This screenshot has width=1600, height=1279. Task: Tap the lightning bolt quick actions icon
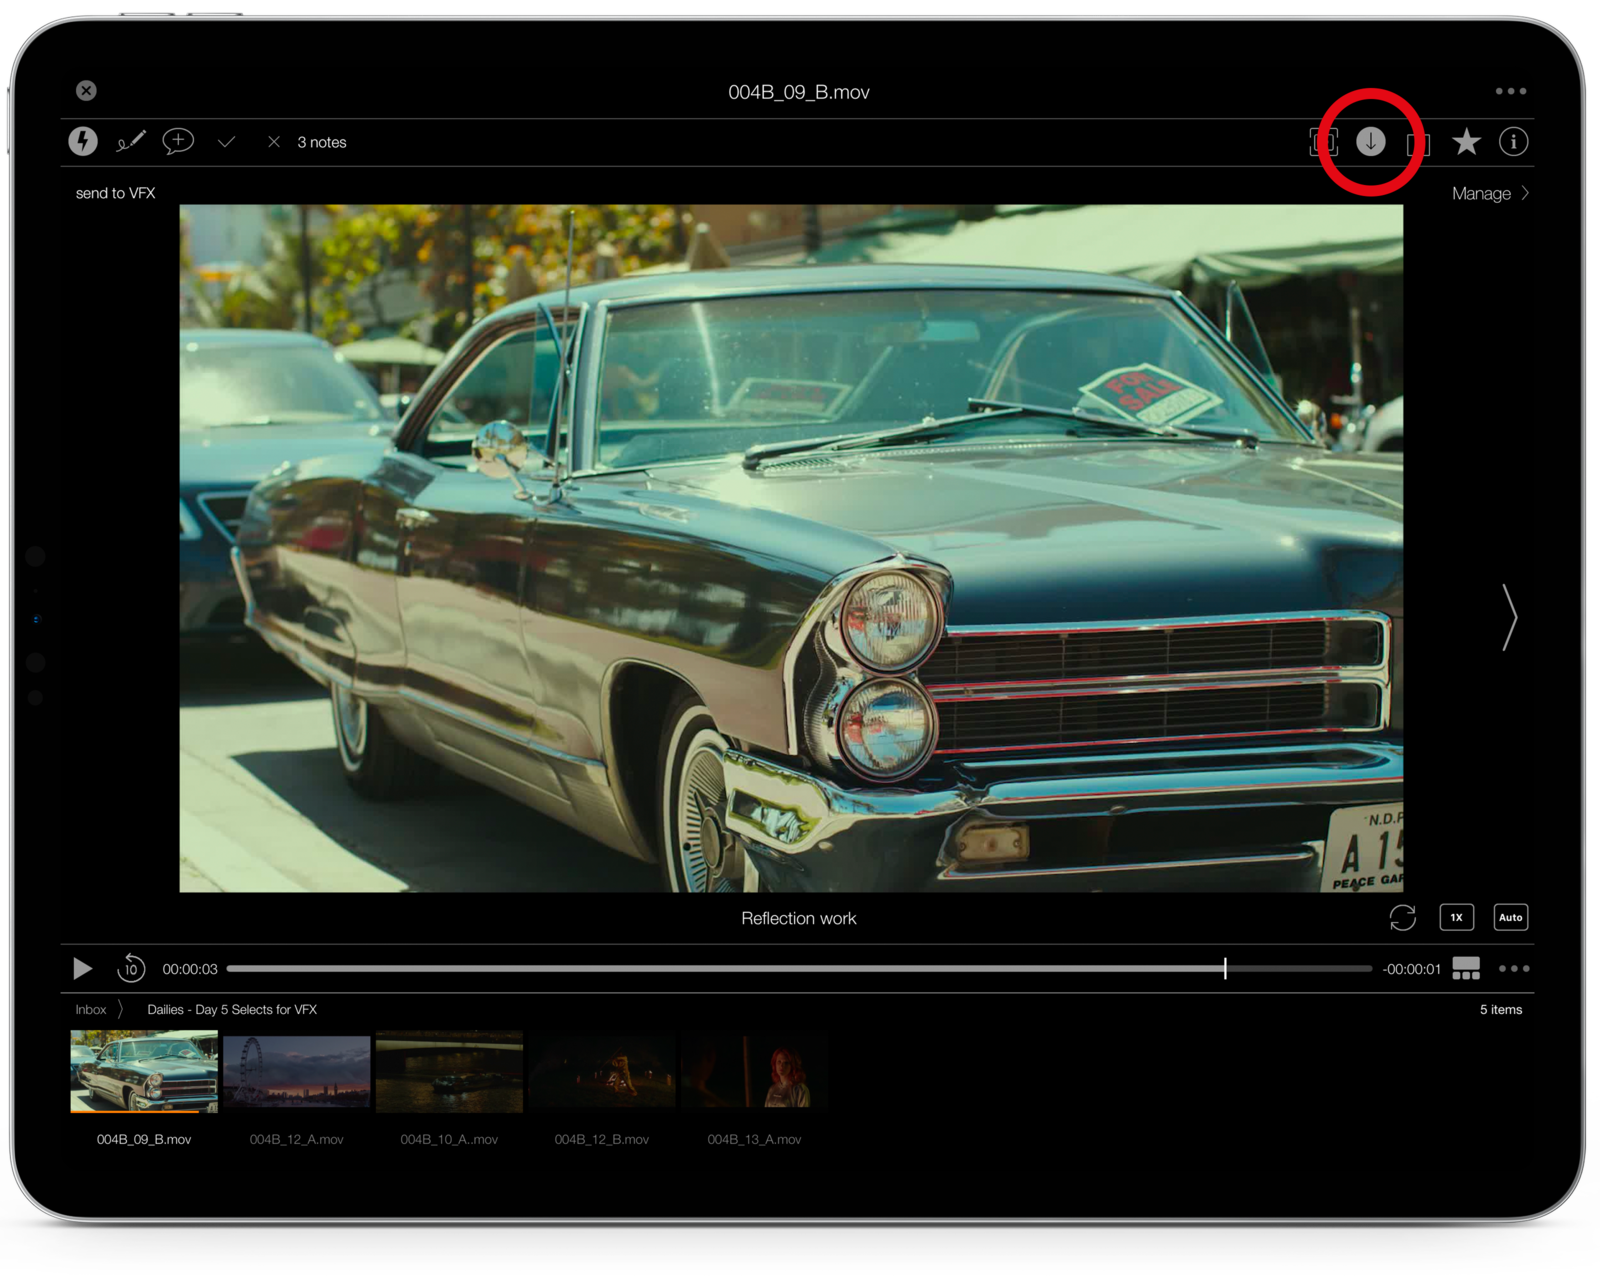[x=83, y=142]
